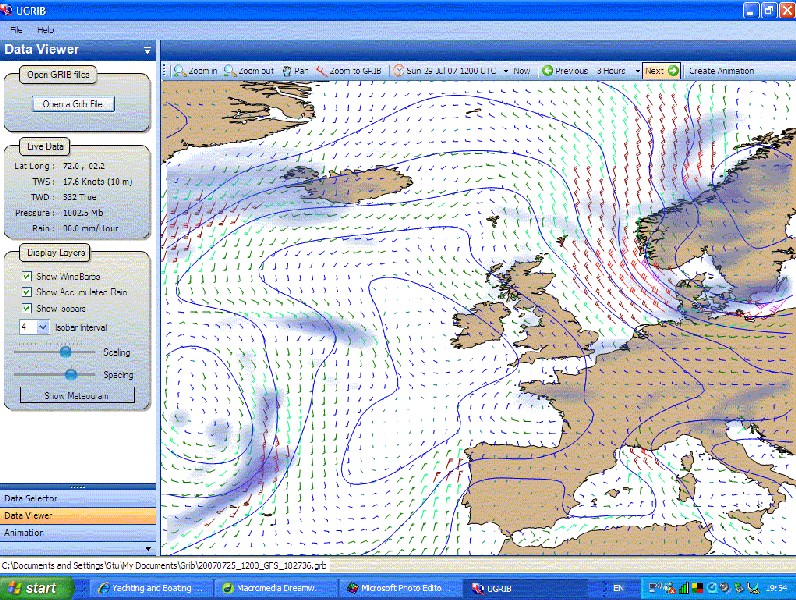Disable Show Isobars checkbox
This screenshot has width=796, height=600.
(26, 309)
